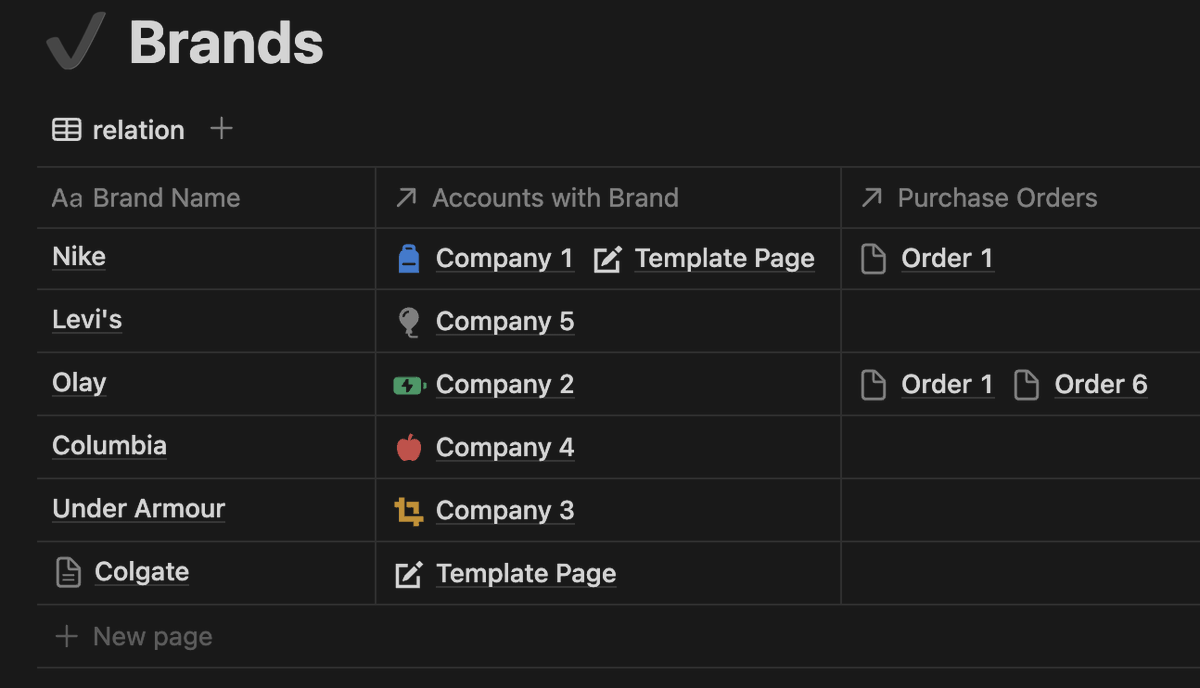
Task: Click the checkmark page icon beside Brands
Action: 76,41
